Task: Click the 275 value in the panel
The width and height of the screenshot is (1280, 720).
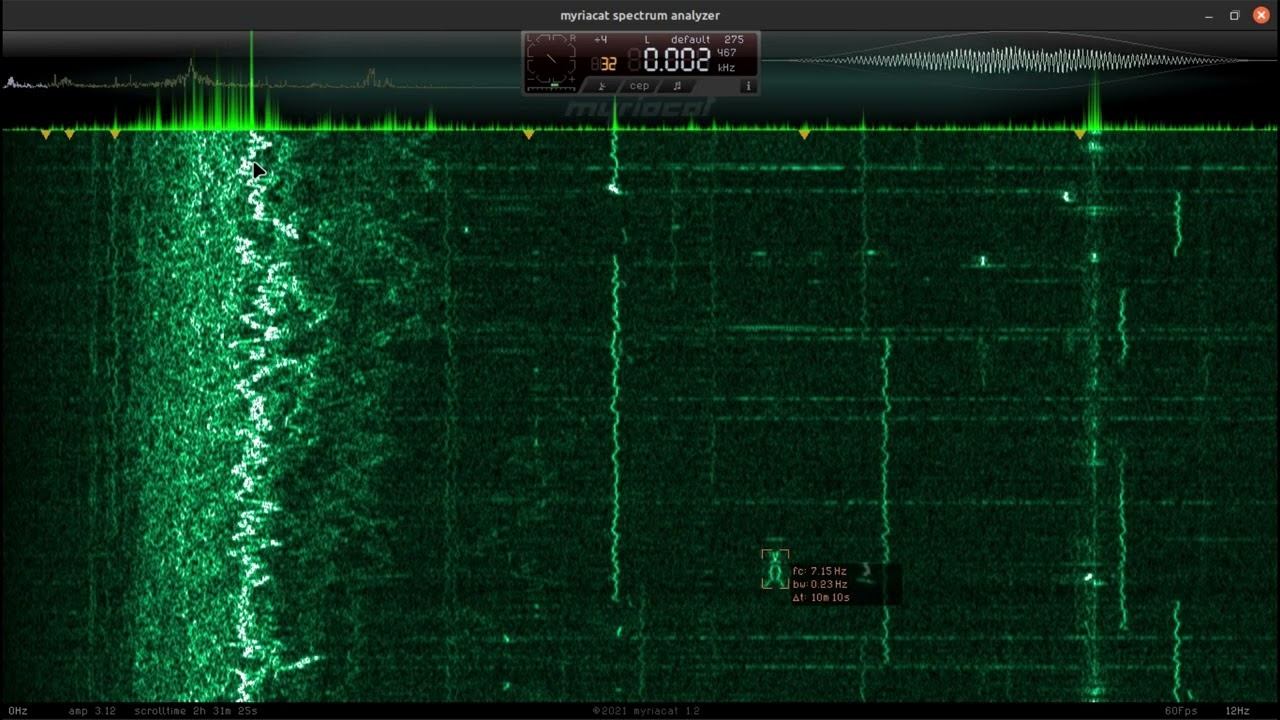Action: click(x=734, y=40)
